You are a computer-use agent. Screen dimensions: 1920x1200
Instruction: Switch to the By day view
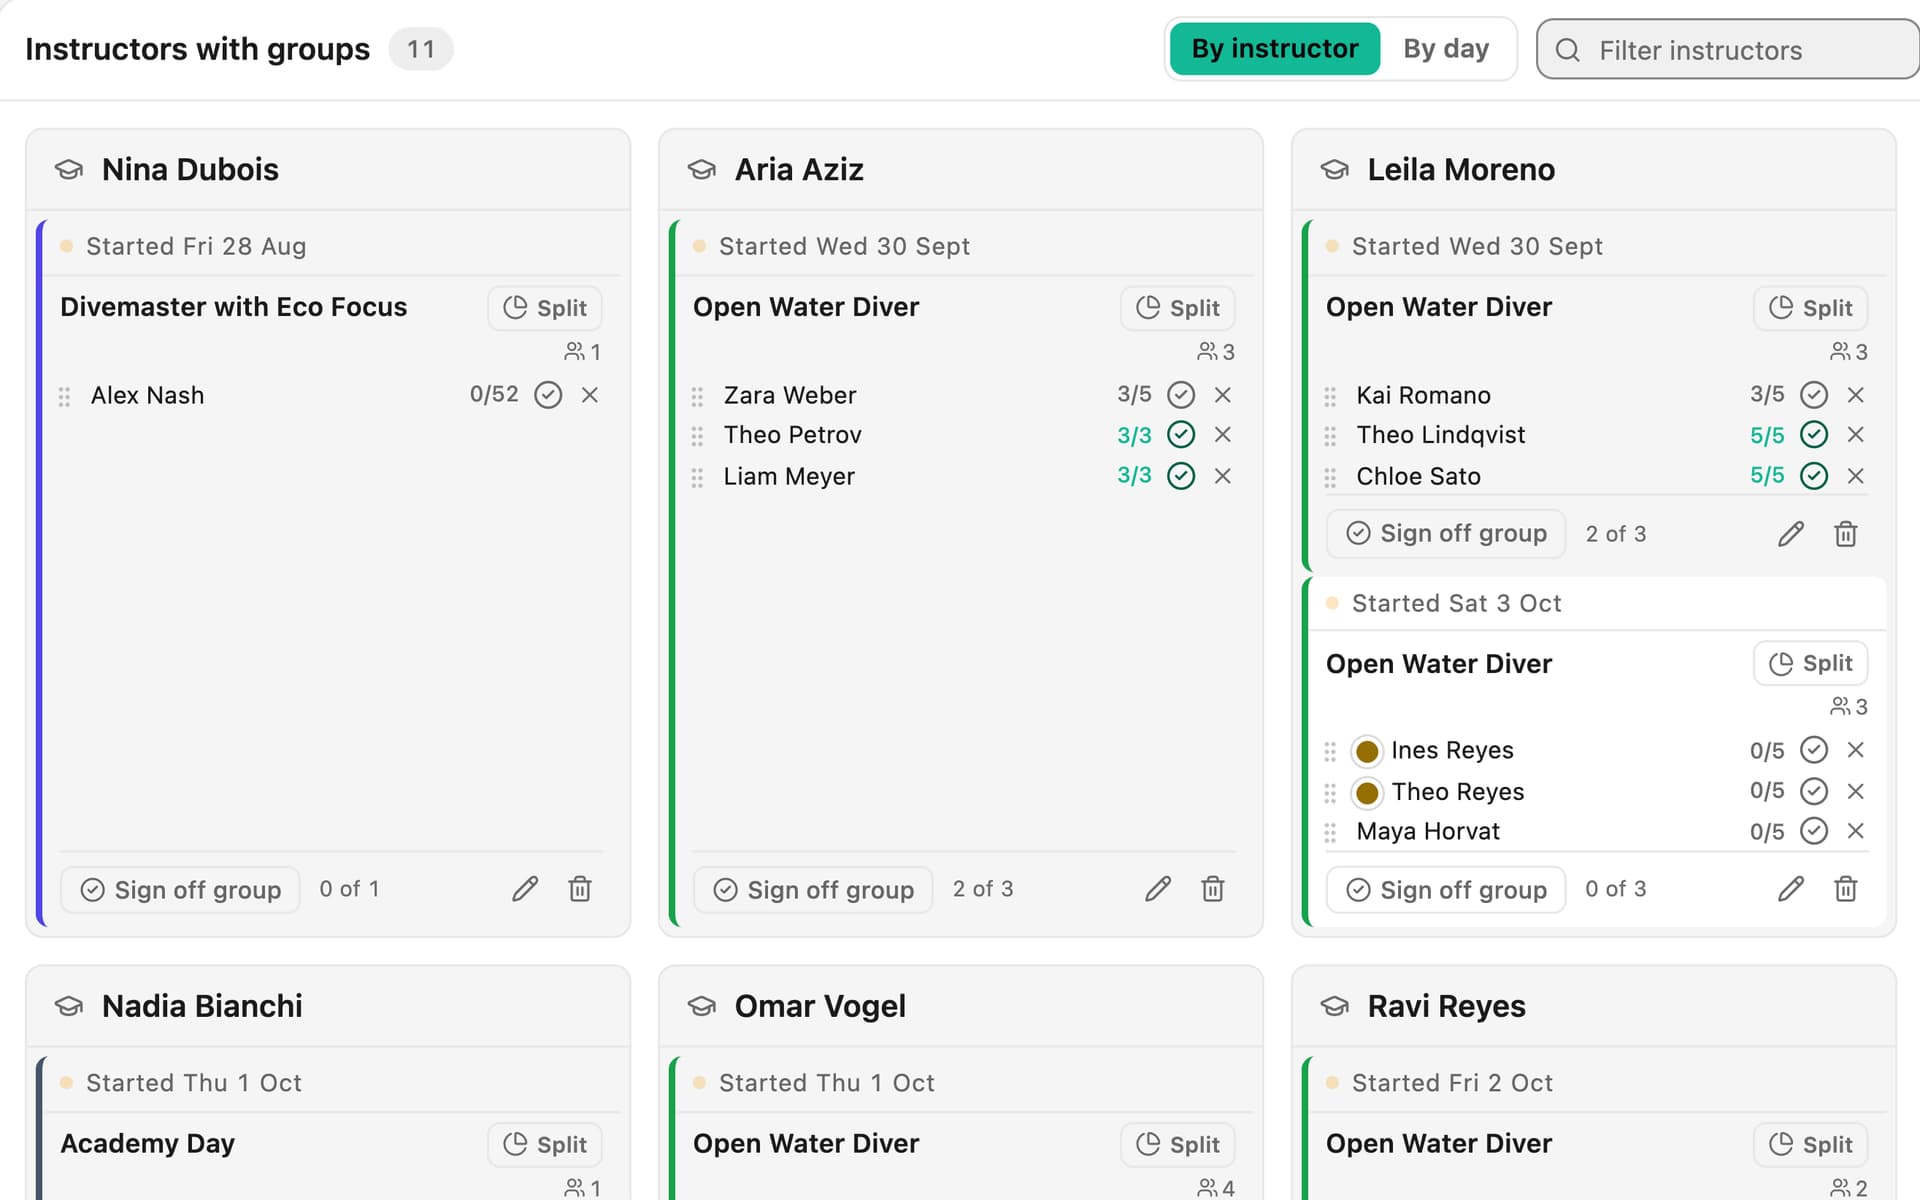coord(1445,49)
